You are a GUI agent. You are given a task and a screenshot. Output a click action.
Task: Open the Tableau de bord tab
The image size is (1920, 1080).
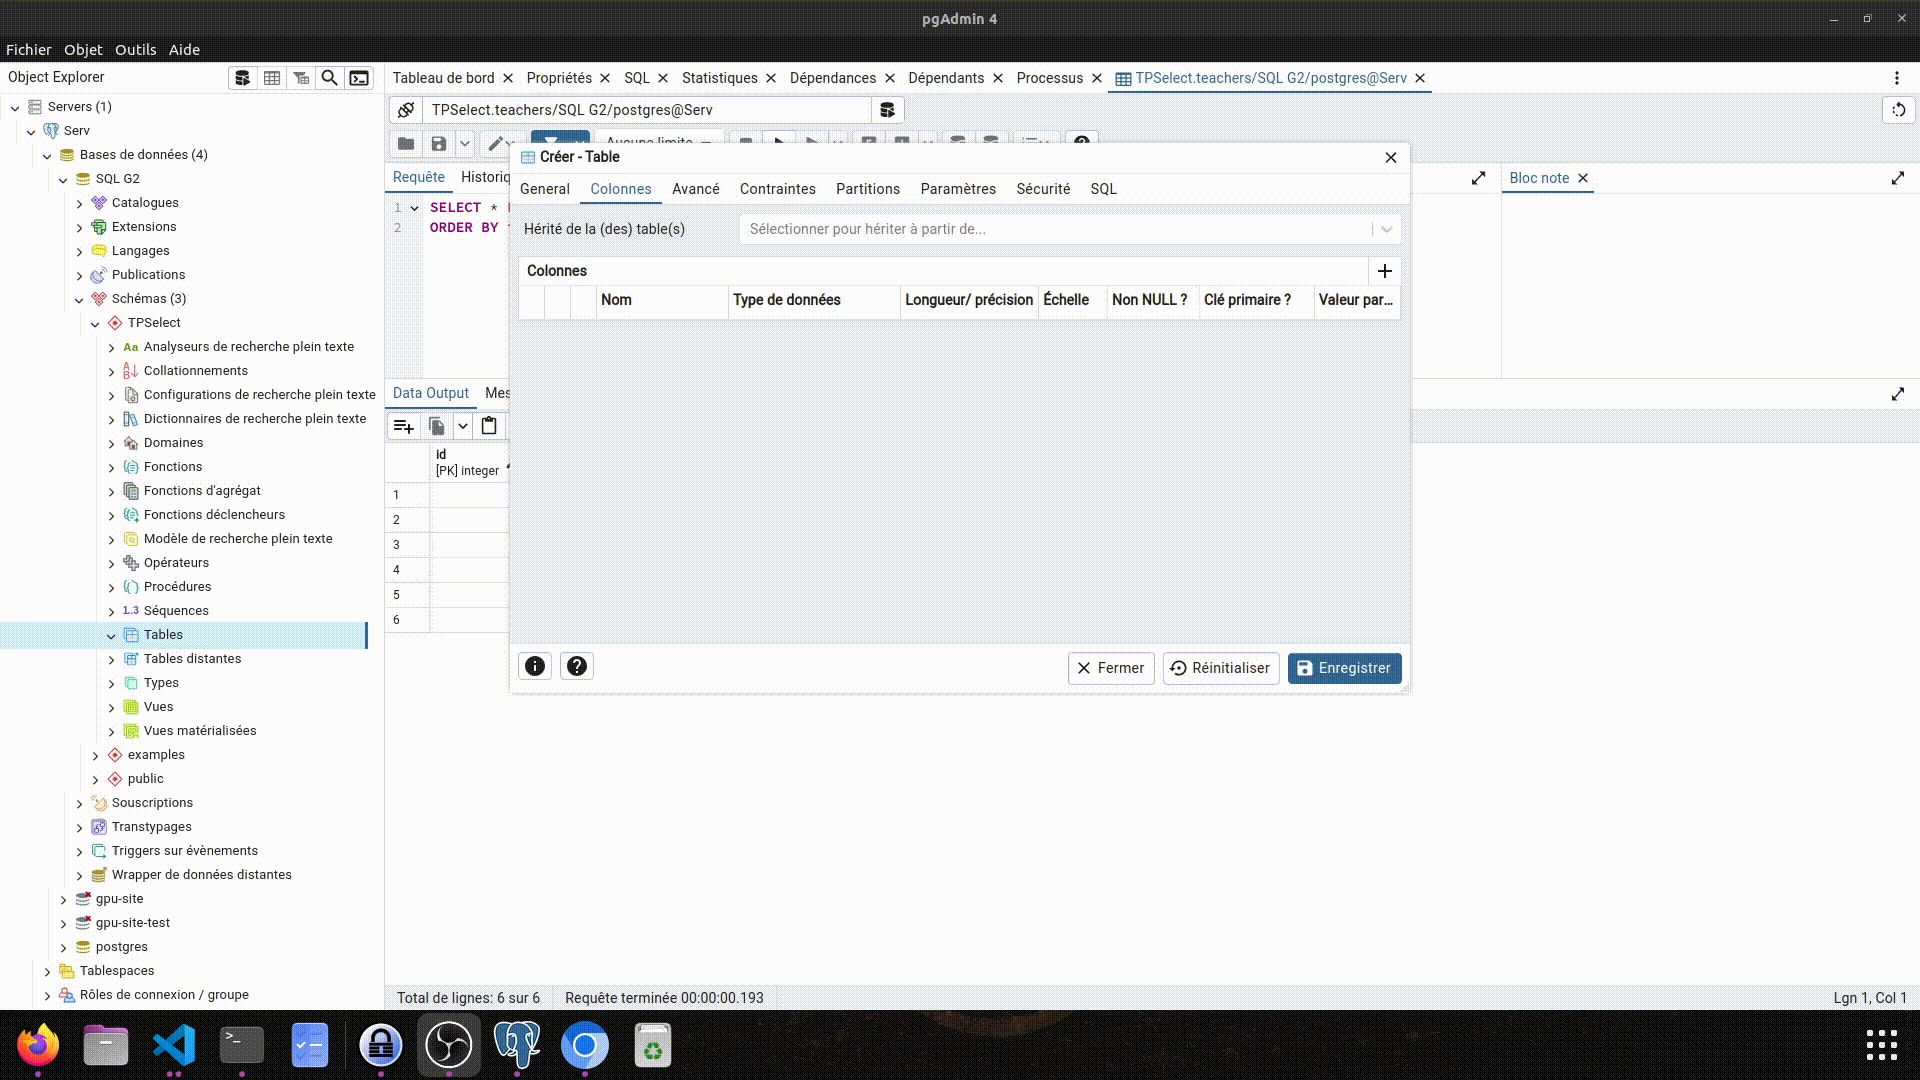click(443, 78)
